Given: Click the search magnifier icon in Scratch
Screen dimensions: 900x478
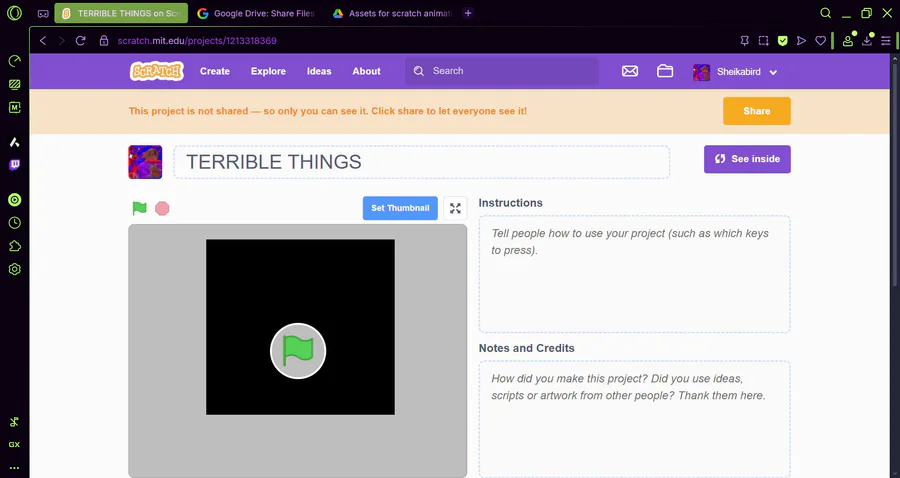Looking at the screenshot, I should click(419, 71).
